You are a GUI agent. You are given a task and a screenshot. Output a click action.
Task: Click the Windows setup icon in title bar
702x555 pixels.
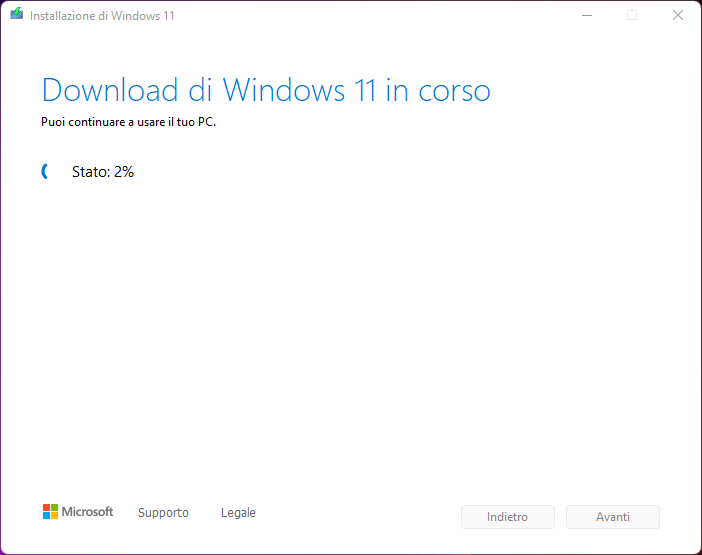17,15
